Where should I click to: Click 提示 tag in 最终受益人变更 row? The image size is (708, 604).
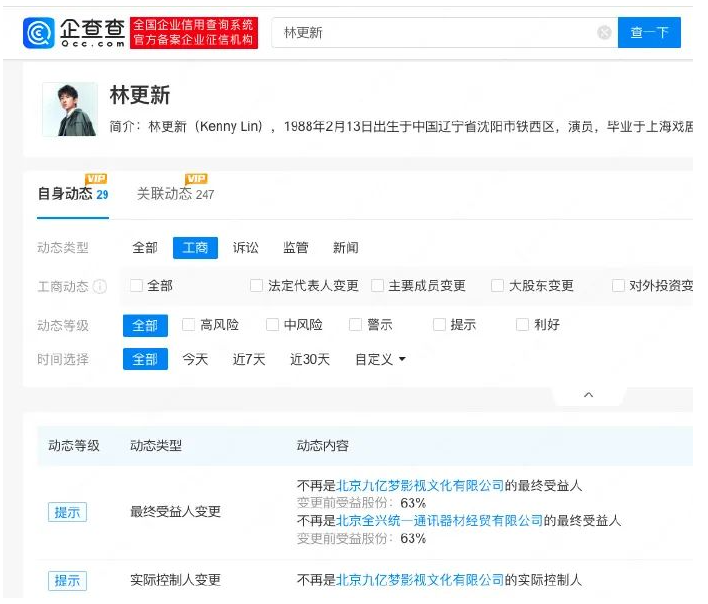67,512
